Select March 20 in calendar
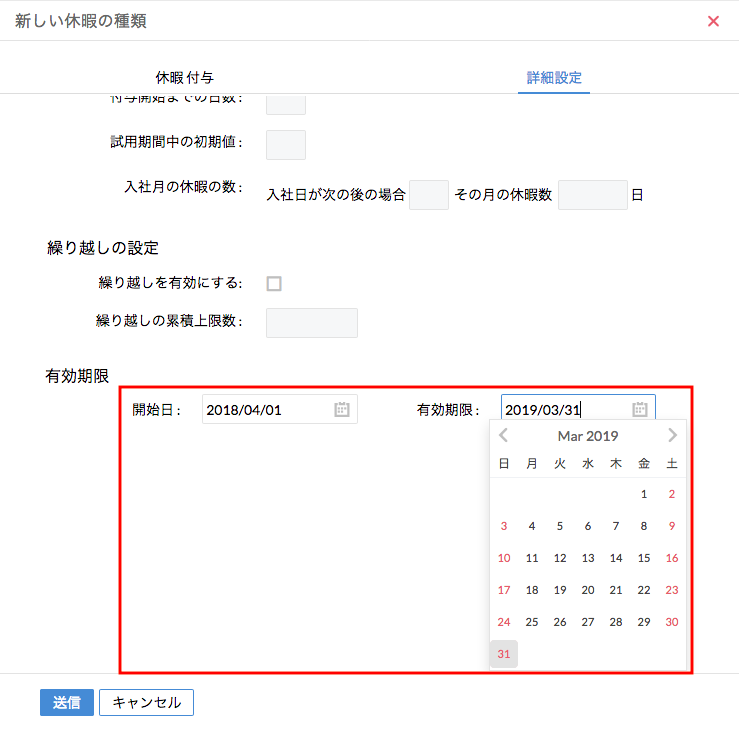Image resolution: width=739 pixels, height=730 pixels. [x=588, y=590]
